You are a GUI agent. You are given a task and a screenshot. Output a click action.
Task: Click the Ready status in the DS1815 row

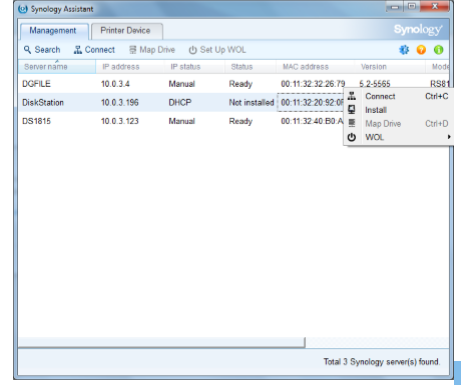[241, 121]
